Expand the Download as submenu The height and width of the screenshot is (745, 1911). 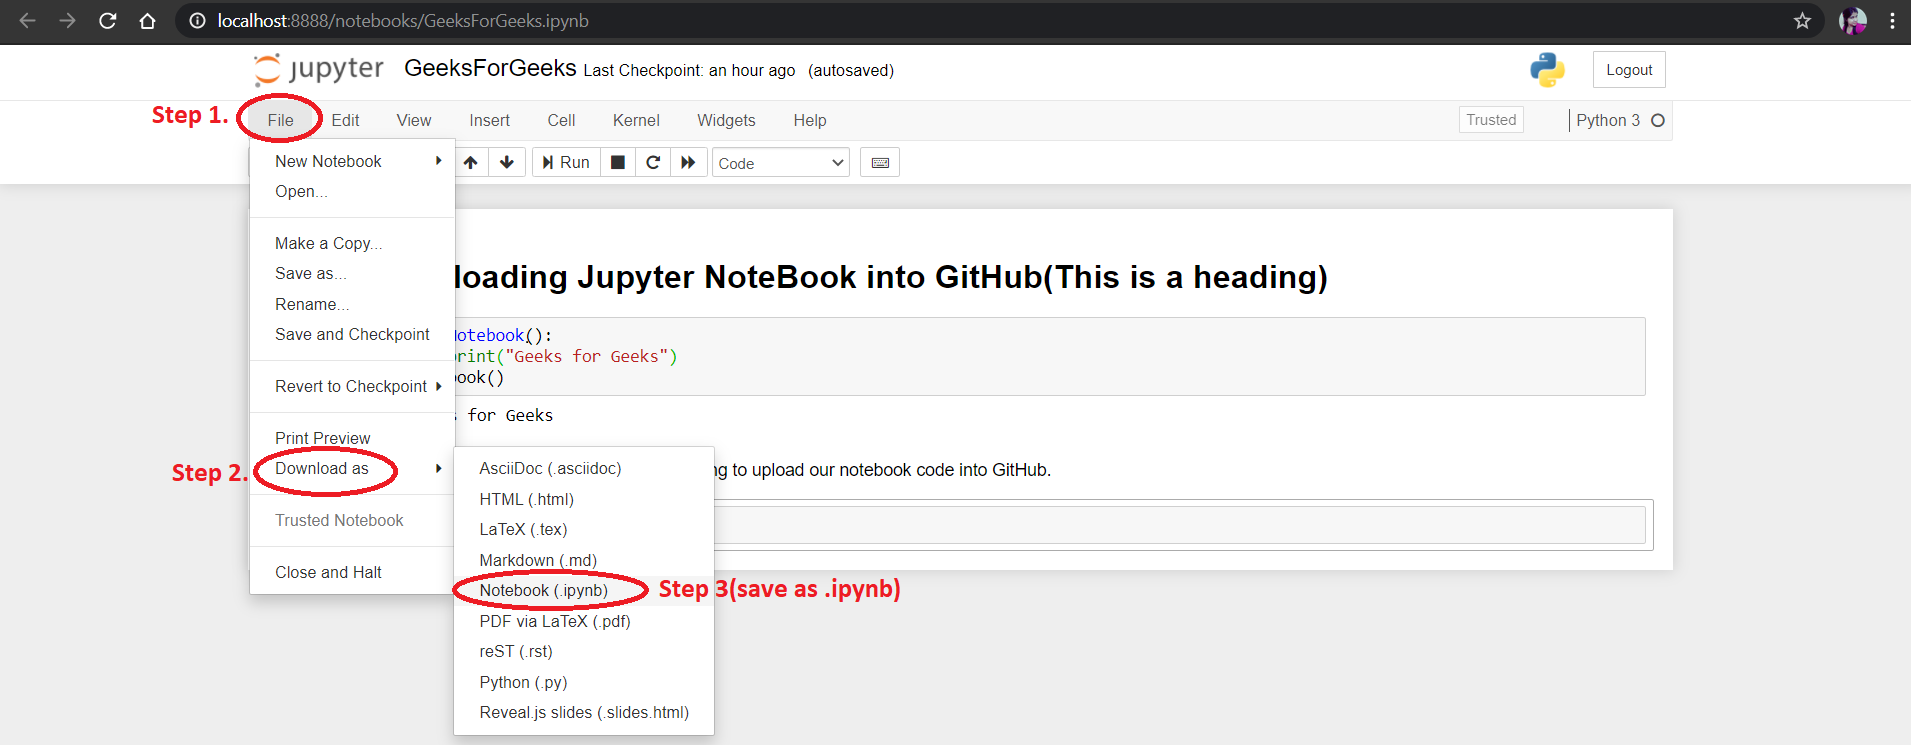point(352,469)
